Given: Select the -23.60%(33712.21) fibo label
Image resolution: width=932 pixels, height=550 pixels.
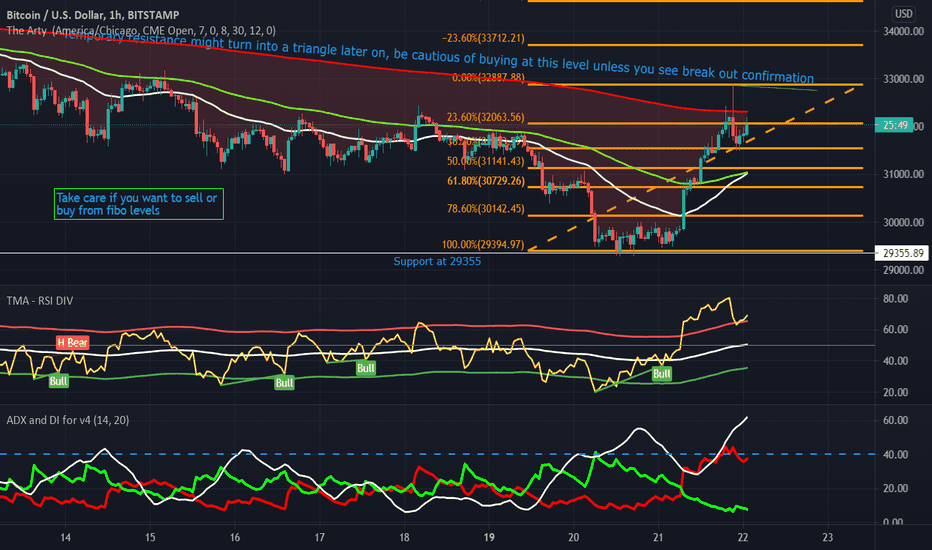Looking at the screenshot, I should coord(483,38).
